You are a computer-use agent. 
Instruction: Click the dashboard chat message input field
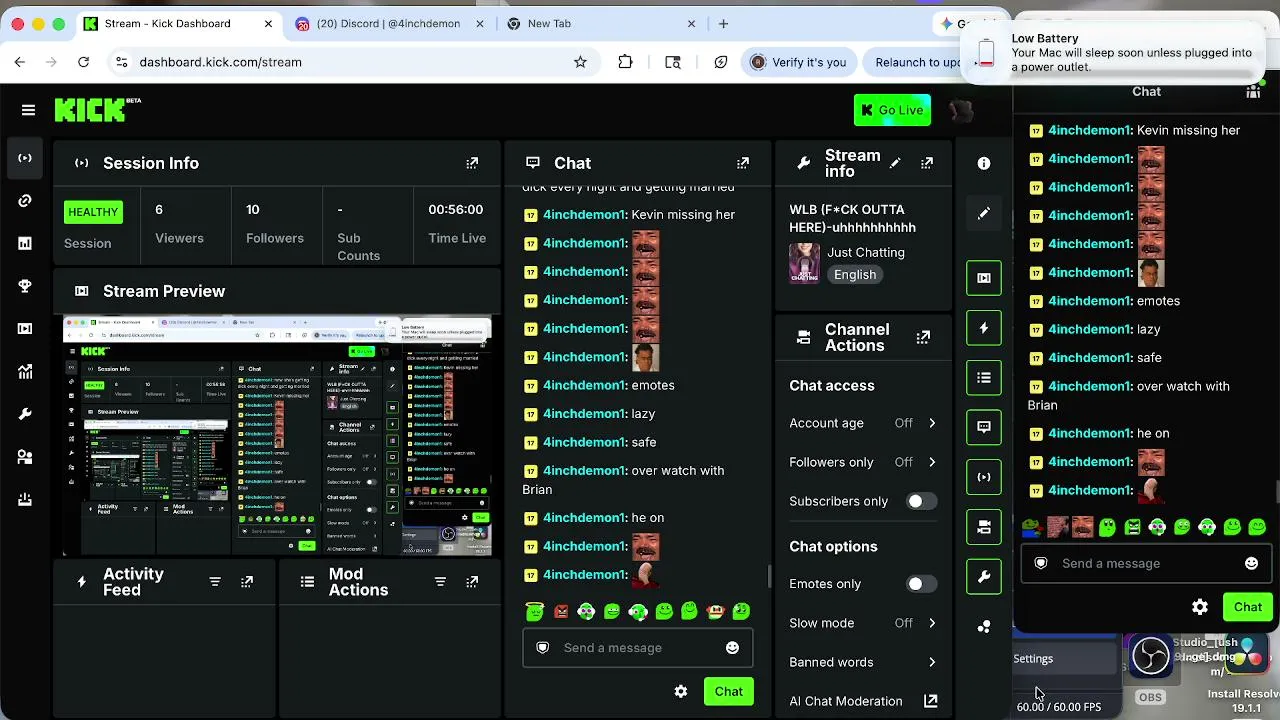[637, 648]
